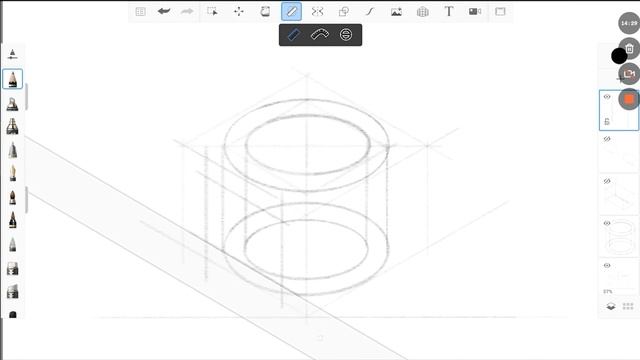640x360 pixels.
Task: Pick the seventh brush in the palette
Action: pos(13,220)
